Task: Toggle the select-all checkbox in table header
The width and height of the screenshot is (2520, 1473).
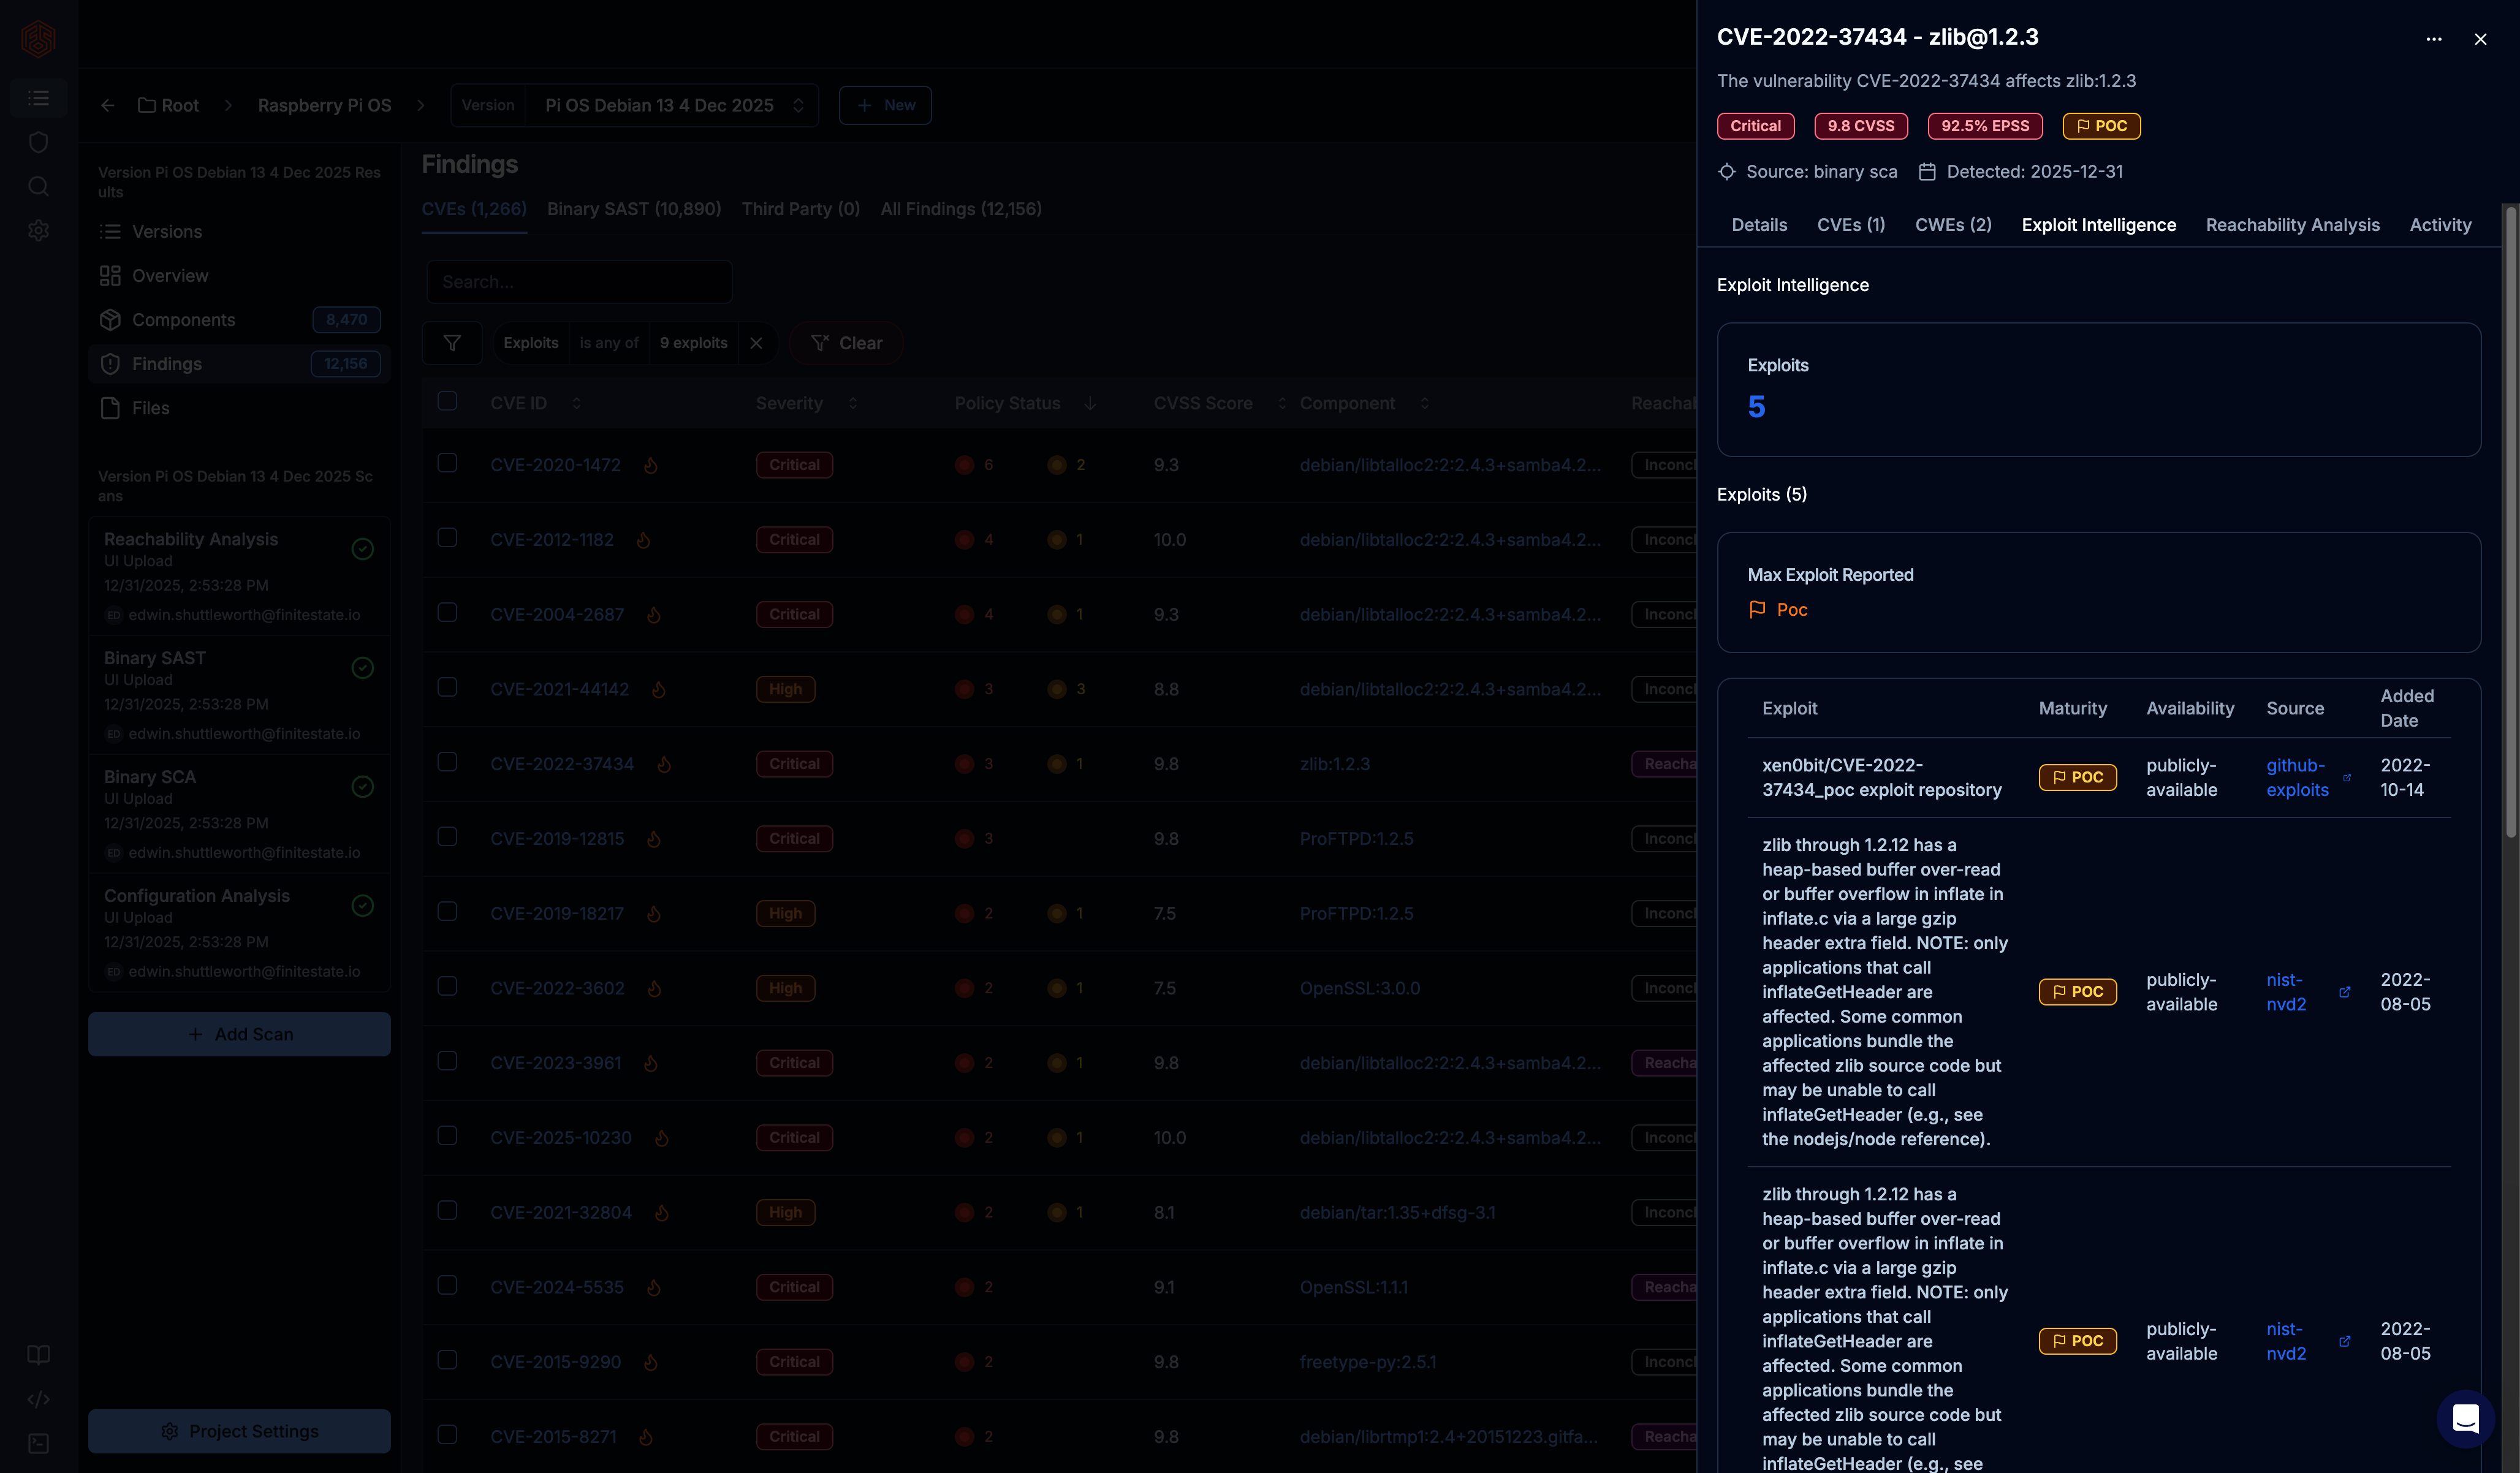Action: pos(447,401)
